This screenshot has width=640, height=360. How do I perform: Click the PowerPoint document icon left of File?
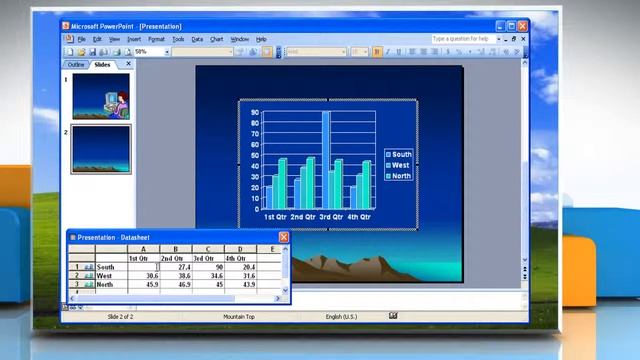[69, 39]
